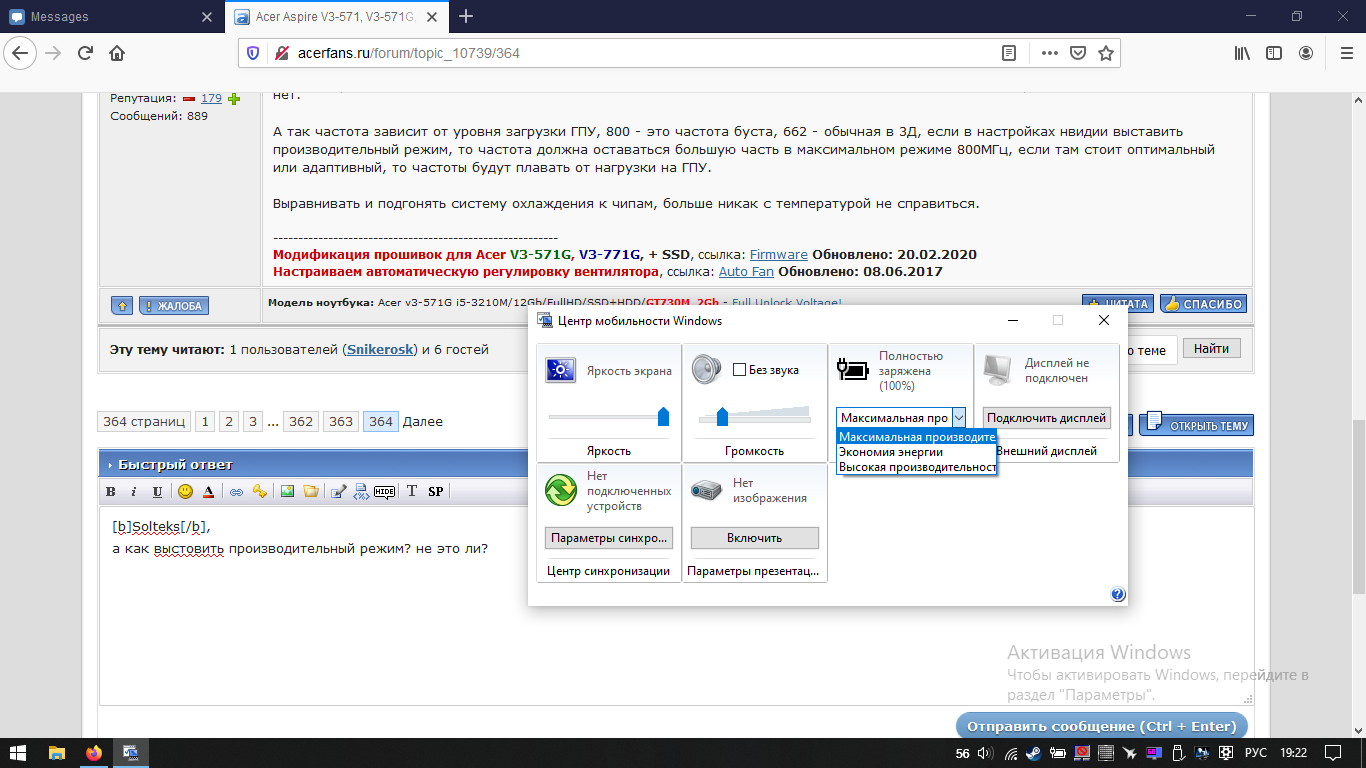Click the screen brightness icon in Mobility Center

[x=561, y=371]
